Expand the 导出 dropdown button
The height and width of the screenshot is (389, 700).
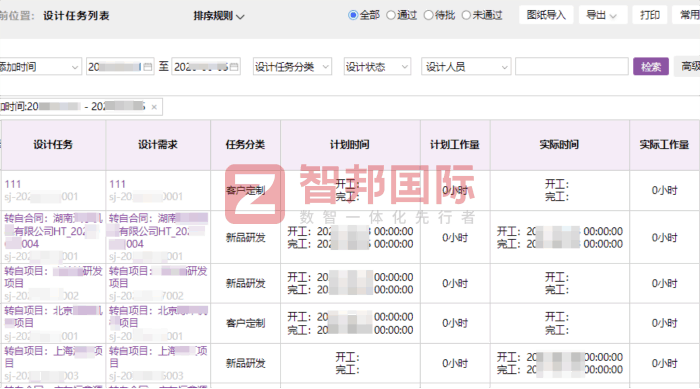[x=603, y=15]
